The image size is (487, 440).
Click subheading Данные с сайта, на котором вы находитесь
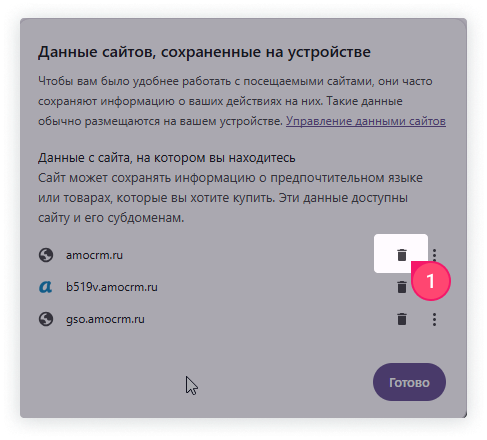pos(167,158)
